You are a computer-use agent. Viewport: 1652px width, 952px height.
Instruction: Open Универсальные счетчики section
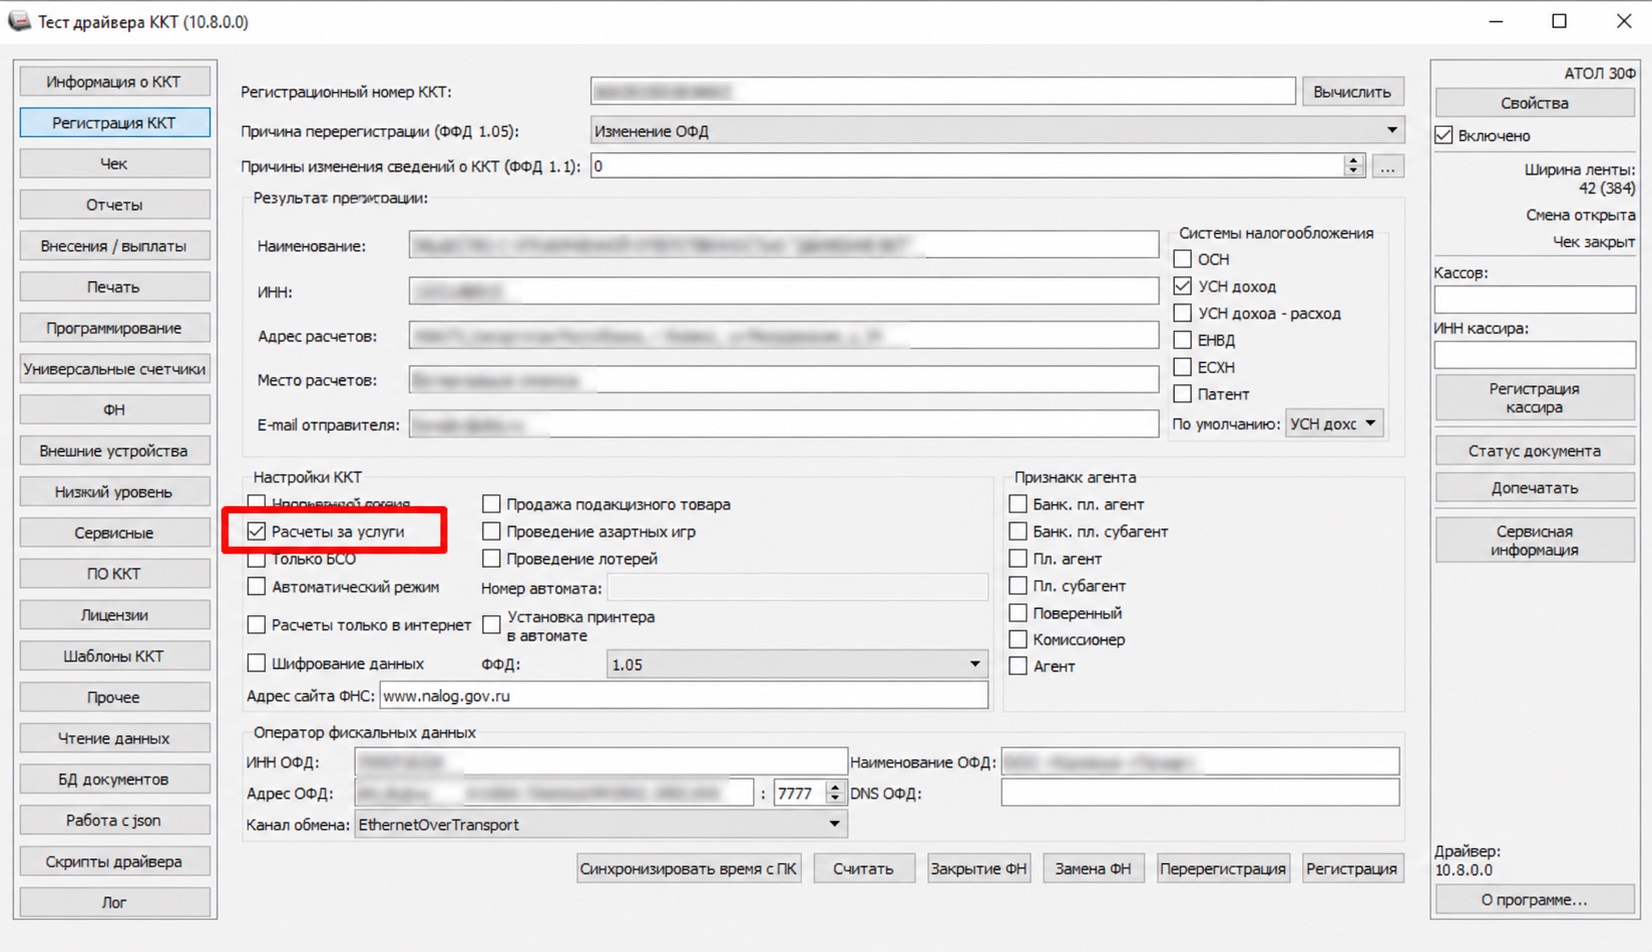click(x=114, y=369)
